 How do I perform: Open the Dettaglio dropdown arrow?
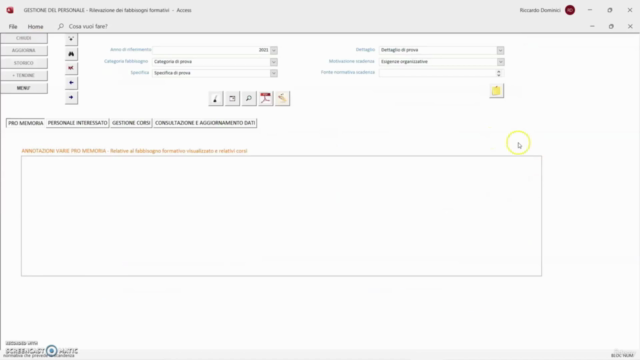(x=500, y=50)
